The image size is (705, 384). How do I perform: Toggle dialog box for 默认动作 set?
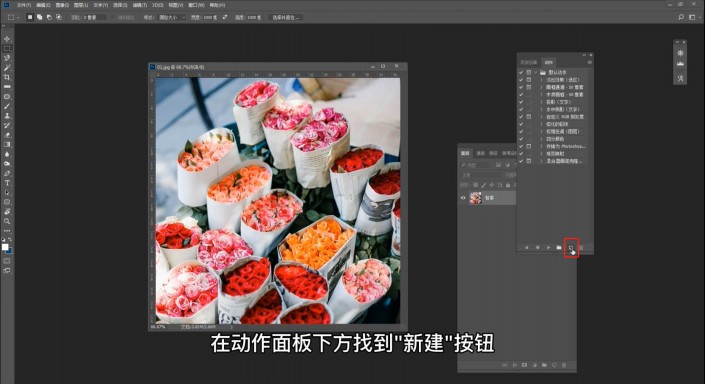pyautogui.click(x=529, y=72)
